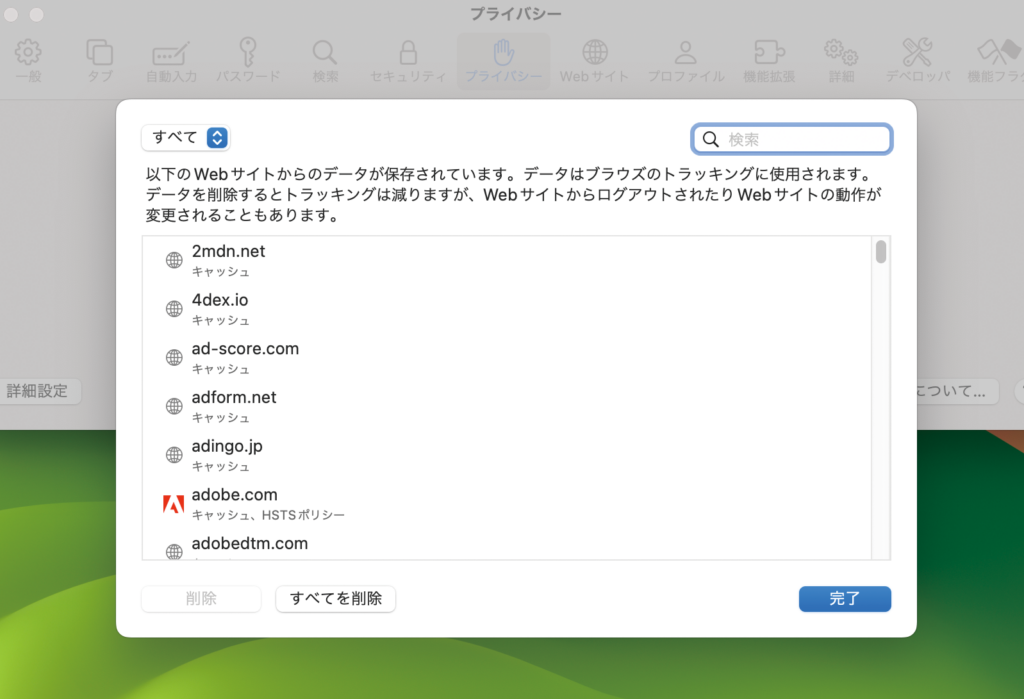Select the adobe.com row

(507, 504)
